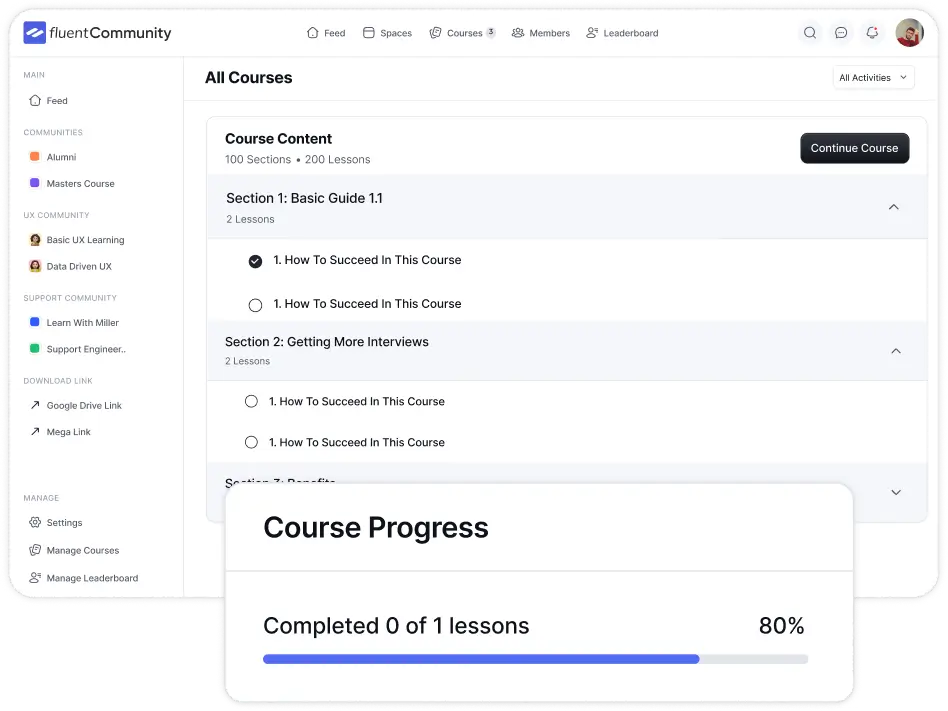Viewport: 948px width, 711px height.
Task: Go to the Leaderboard tab
Action: click(x=622, y=32)
